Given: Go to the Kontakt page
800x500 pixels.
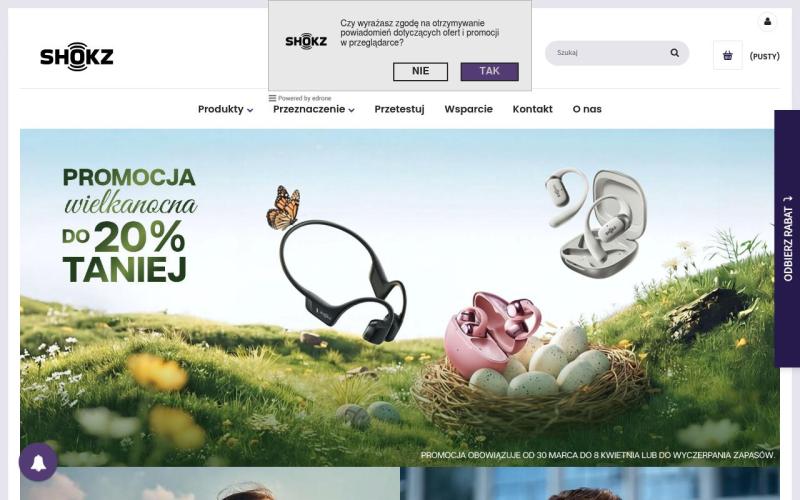Looking at the screenshot, I should click(x=533, y=109).
